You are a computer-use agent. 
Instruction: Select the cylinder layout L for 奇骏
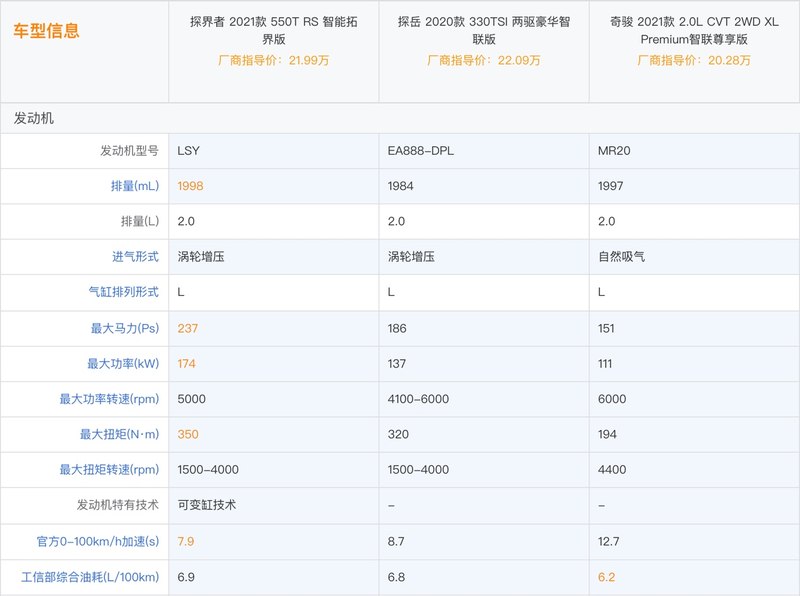click(x=601, y=292)
